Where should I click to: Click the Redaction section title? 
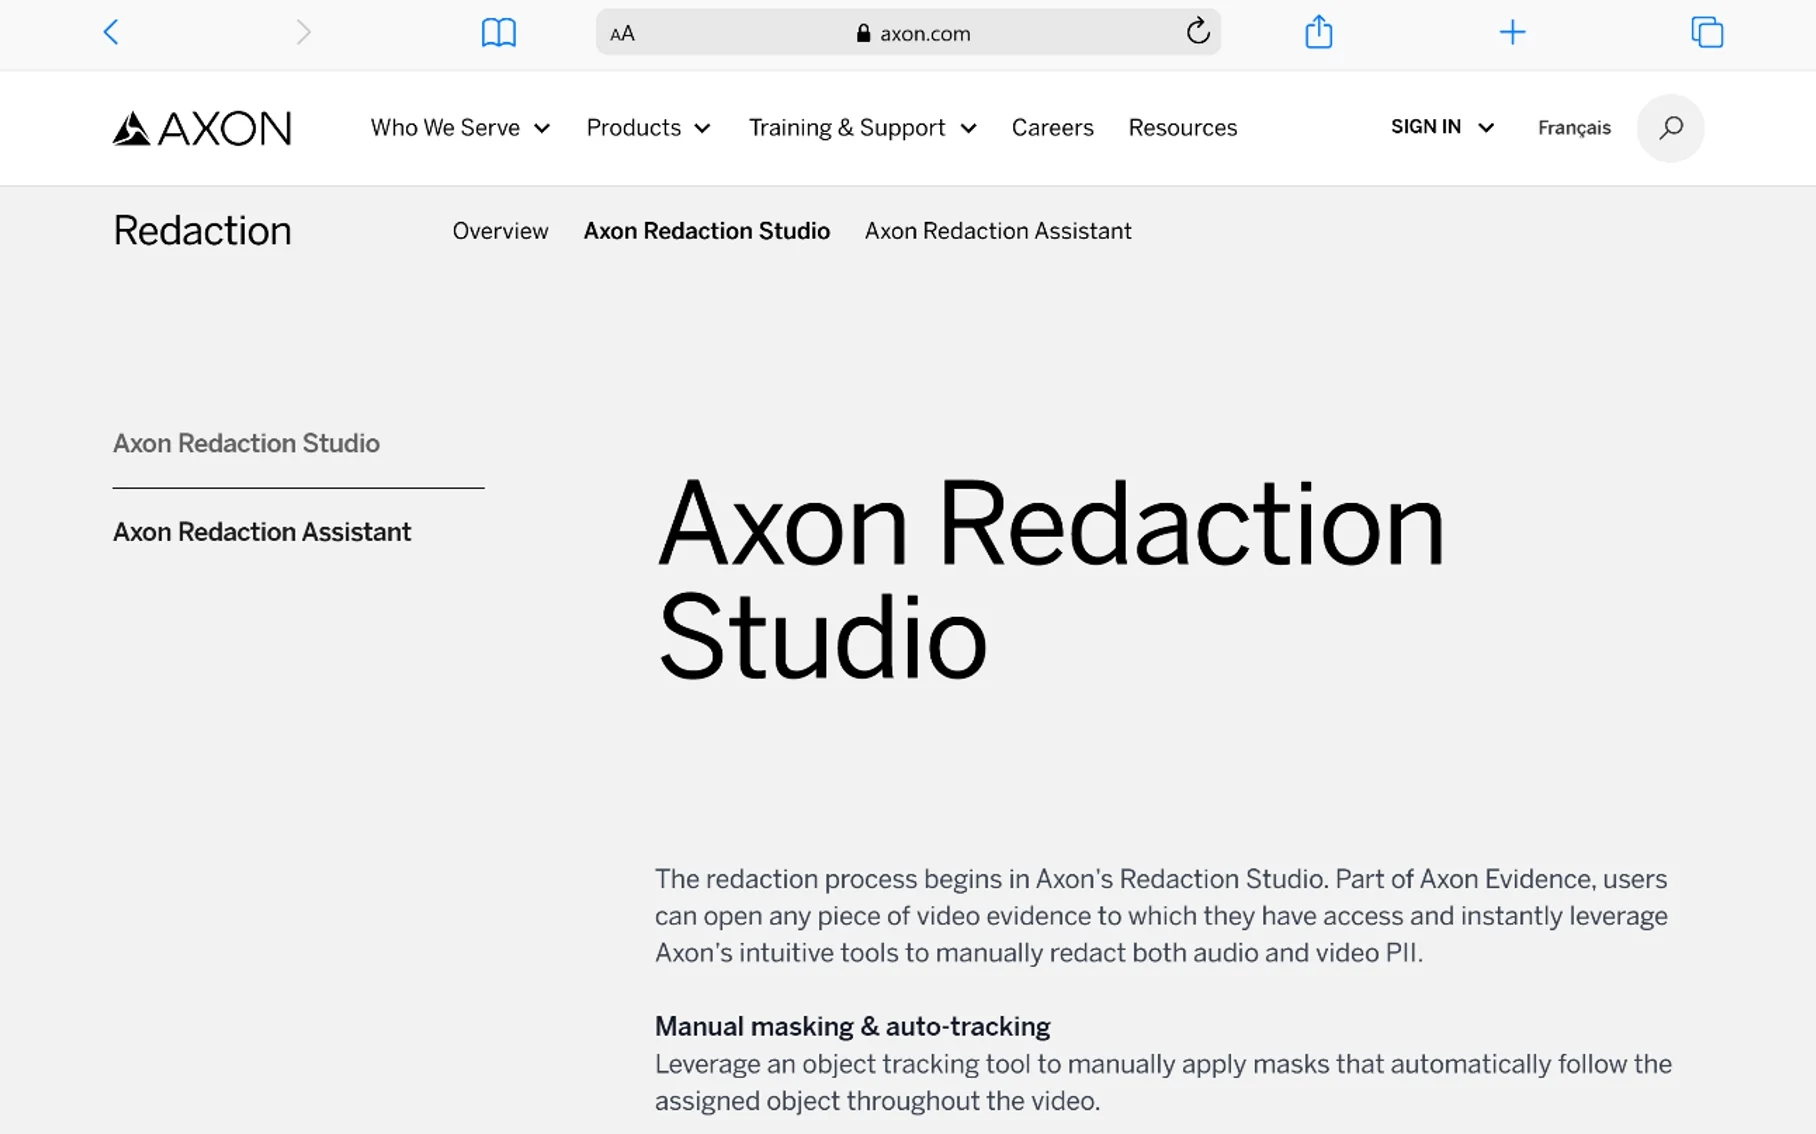(202, 231)
